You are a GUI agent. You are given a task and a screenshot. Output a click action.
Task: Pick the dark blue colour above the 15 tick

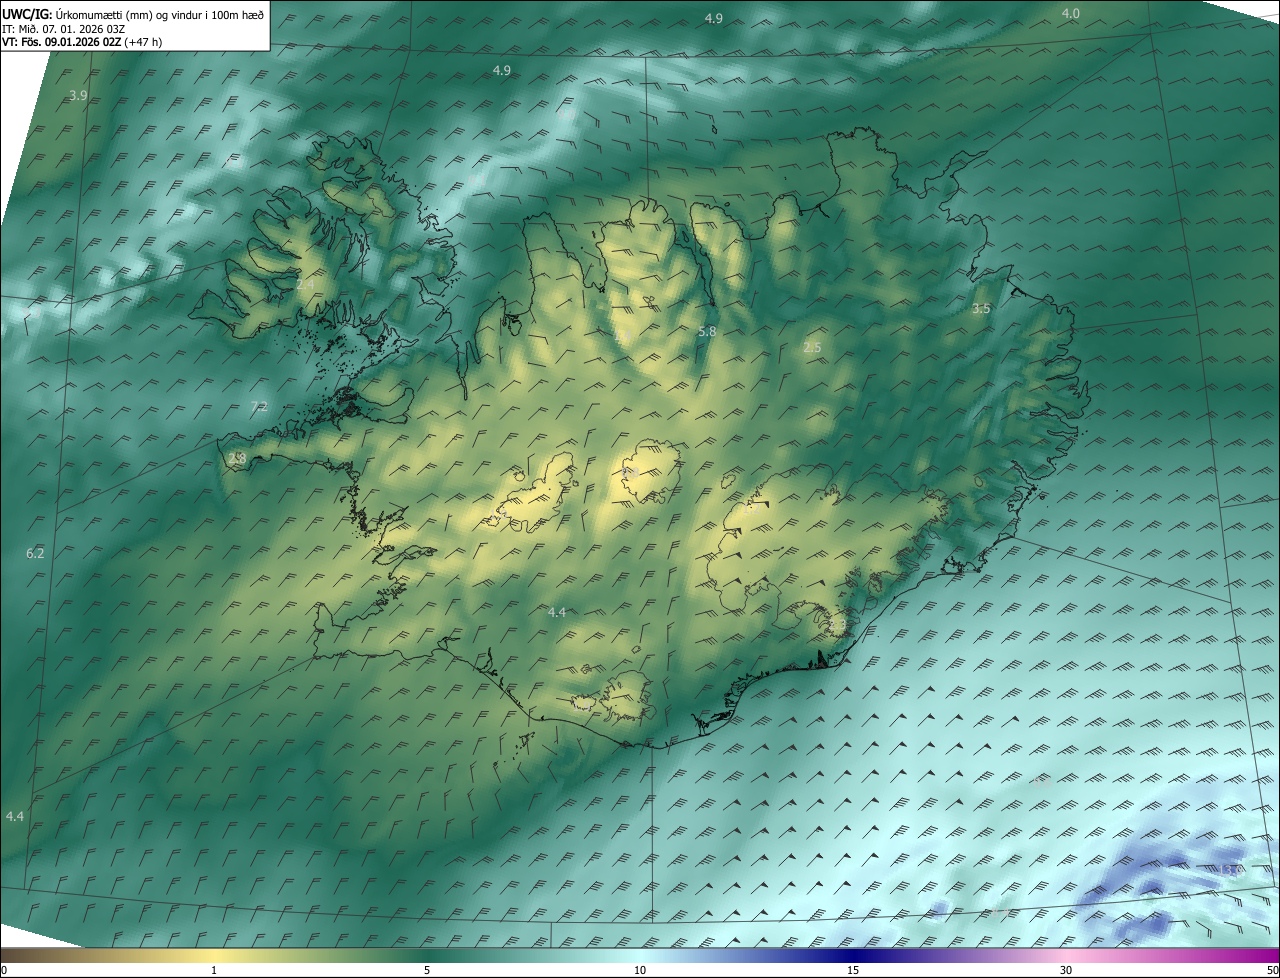(853, 955)
